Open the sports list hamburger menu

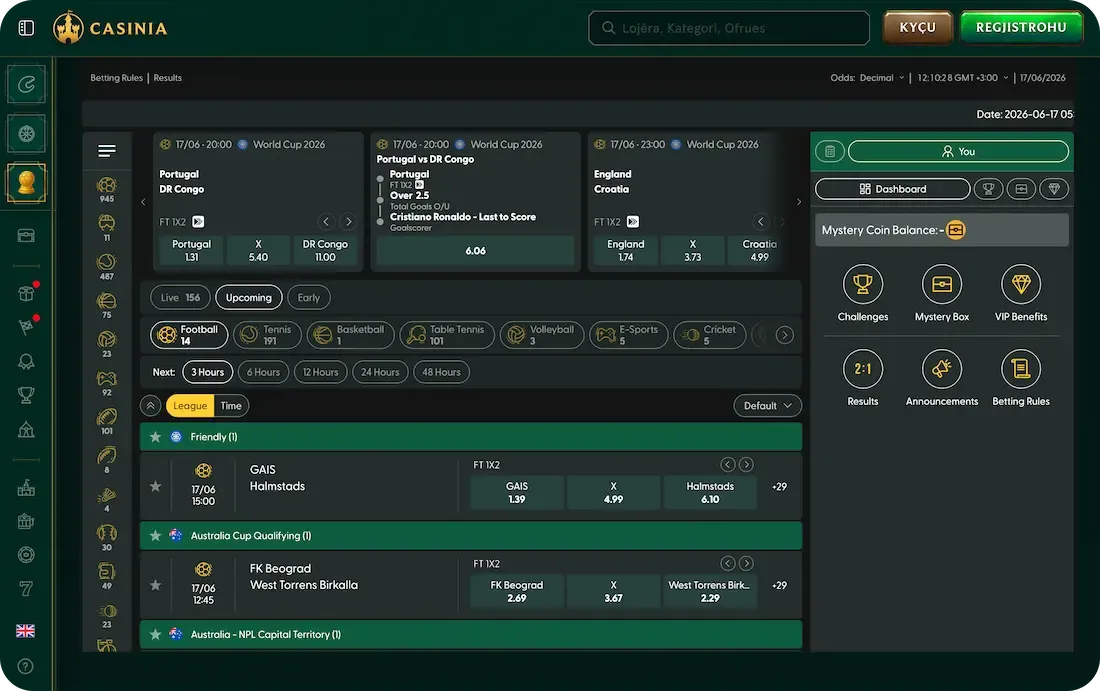click(107, 151)
